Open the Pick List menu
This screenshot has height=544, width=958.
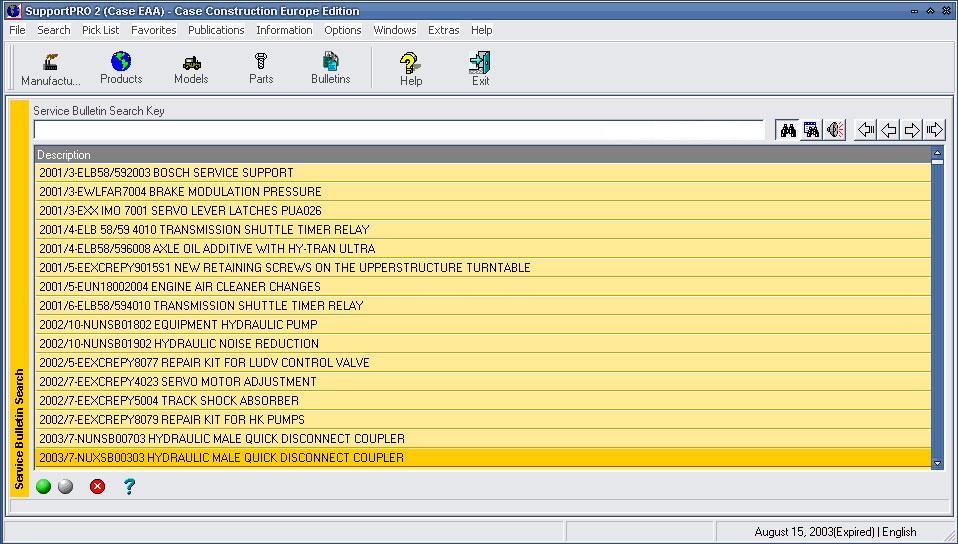[x=101, y=30]
